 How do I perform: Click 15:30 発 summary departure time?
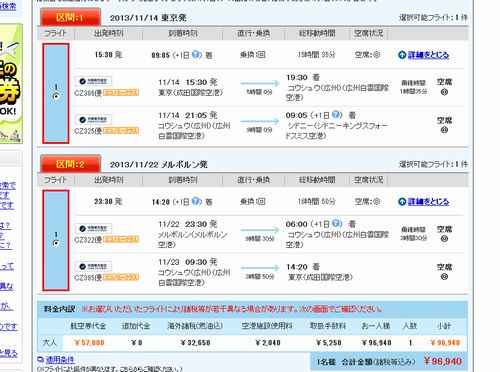pos(108,55)
